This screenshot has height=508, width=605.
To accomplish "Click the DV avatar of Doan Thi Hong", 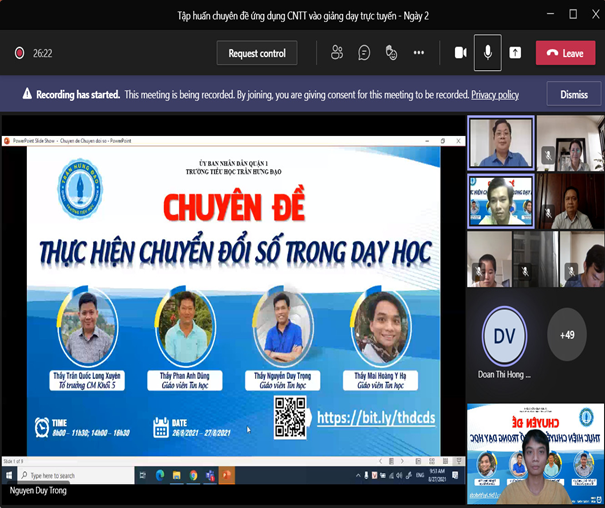I will pyautogui.click(x=504, y=336).
